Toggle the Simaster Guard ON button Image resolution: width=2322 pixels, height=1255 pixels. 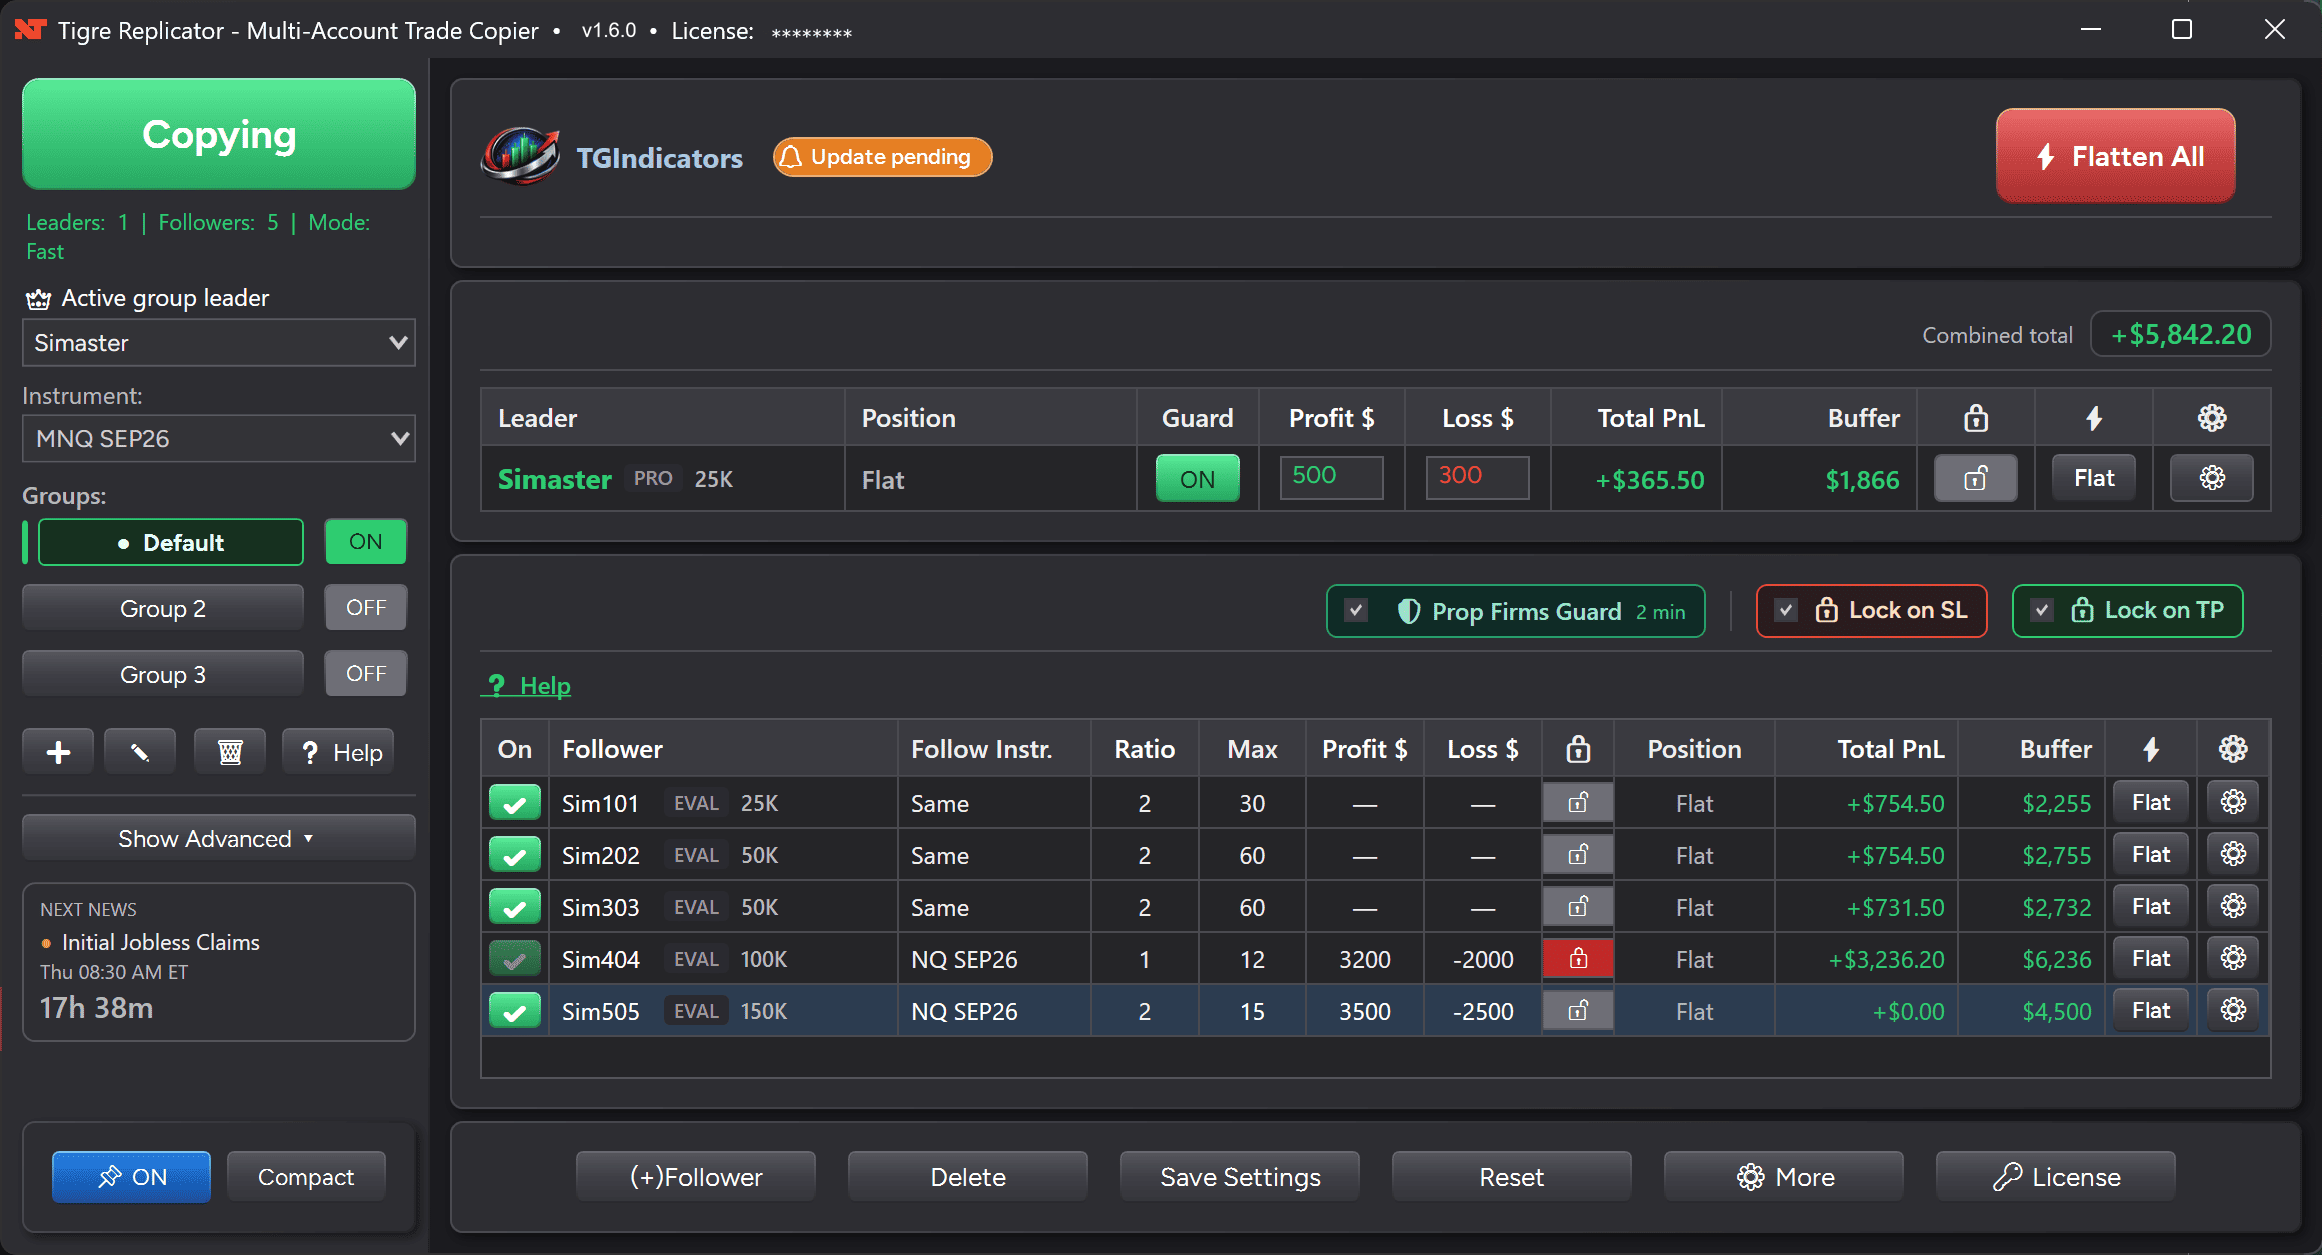1197,478
